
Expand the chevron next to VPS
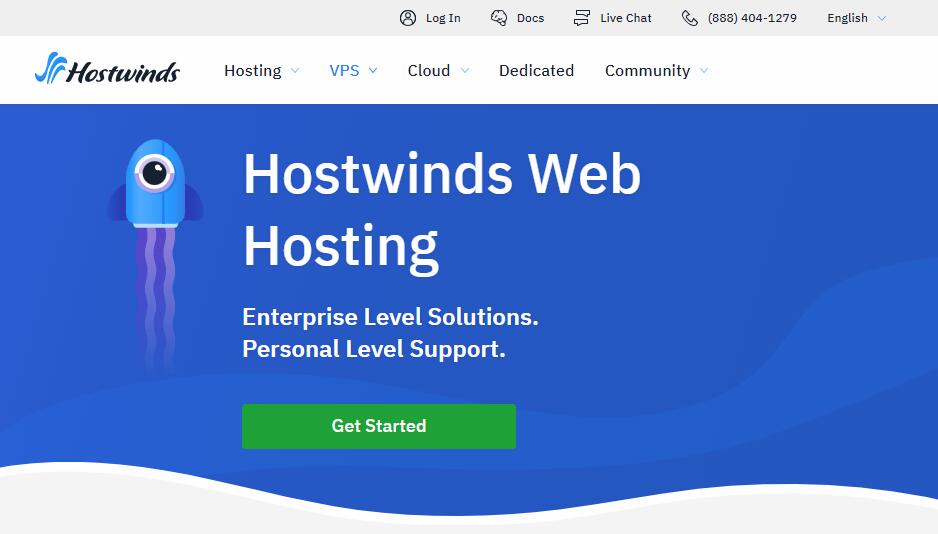(373, 71)
